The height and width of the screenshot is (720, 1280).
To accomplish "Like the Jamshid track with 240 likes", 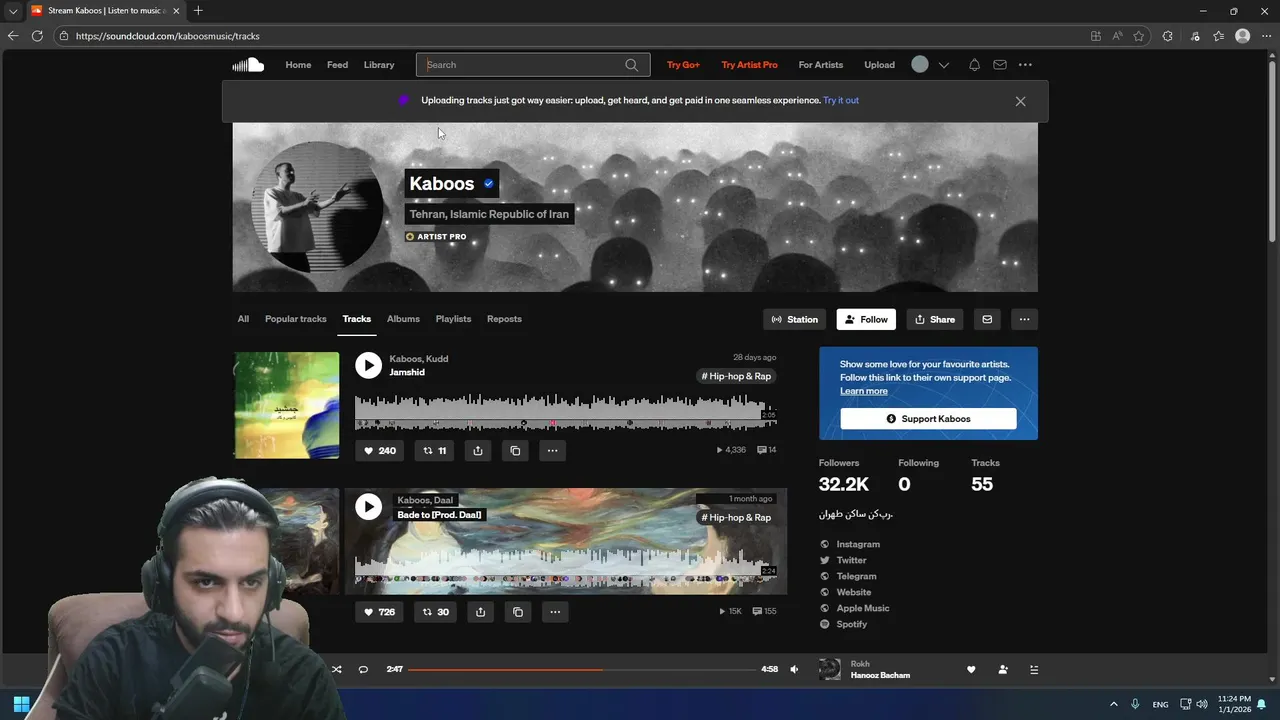I will coord(380,451).
